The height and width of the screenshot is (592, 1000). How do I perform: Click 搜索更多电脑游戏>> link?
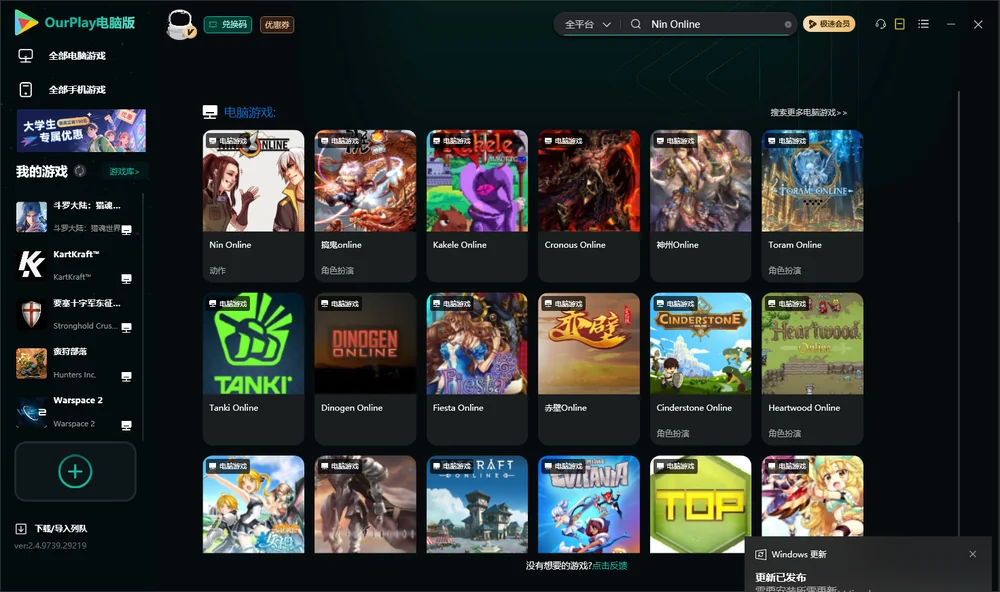click(809, 112)
